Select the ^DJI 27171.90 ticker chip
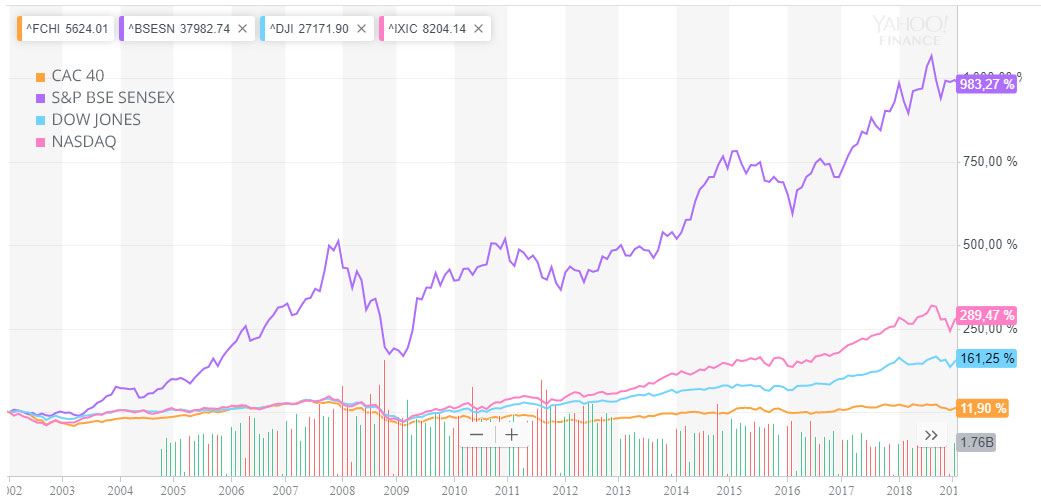 point(317,29)
